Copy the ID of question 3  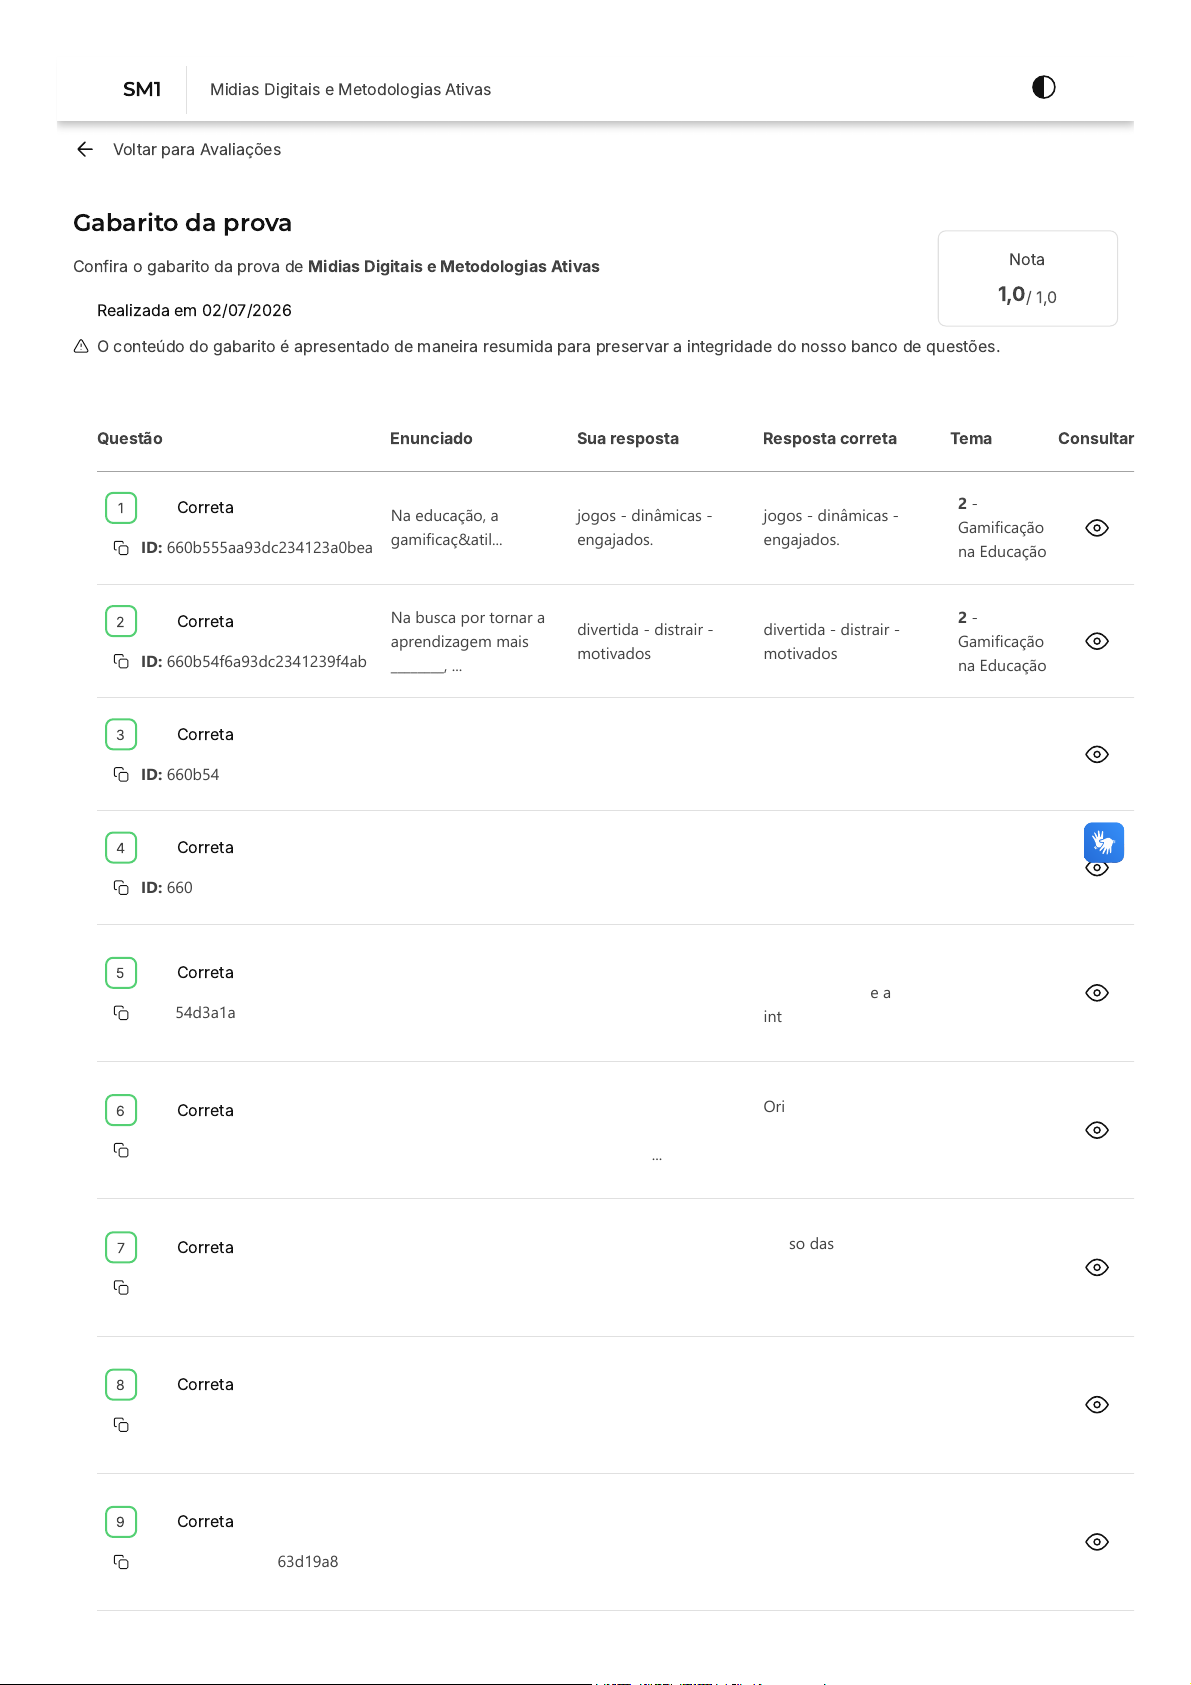click(121, 774)
